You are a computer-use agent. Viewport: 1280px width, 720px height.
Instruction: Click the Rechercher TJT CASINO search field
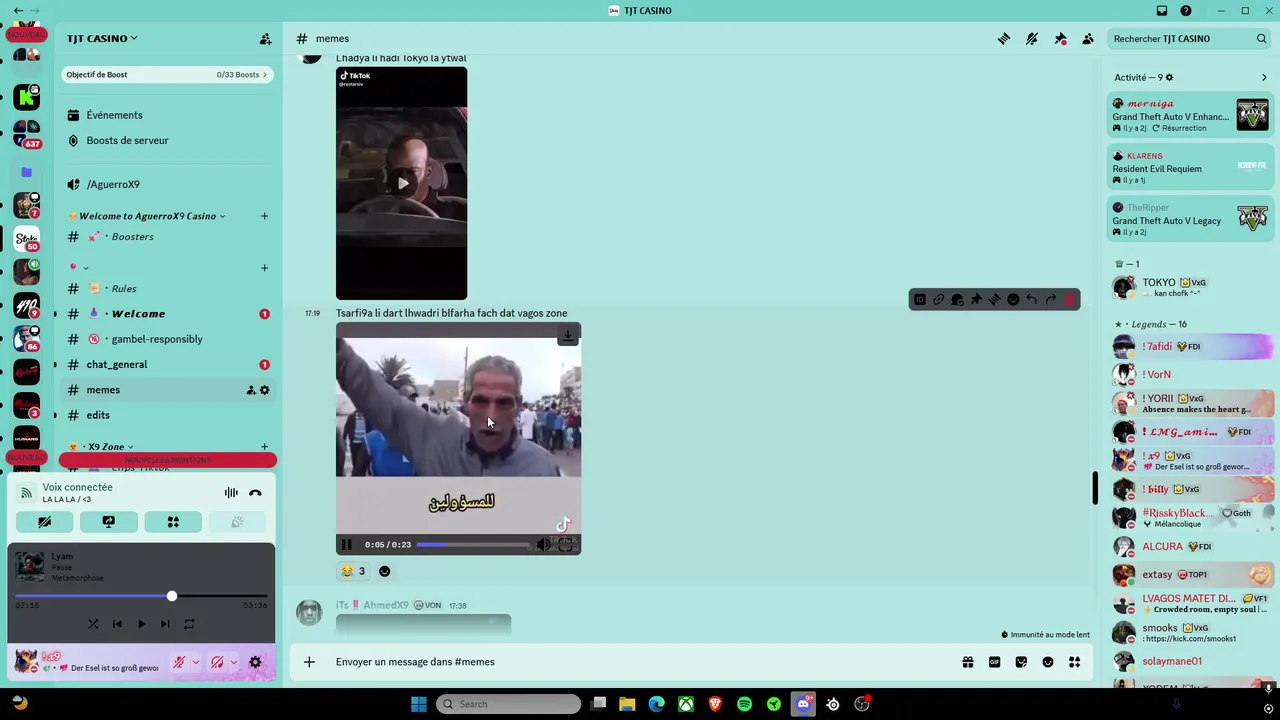[x=1190, y=39]
